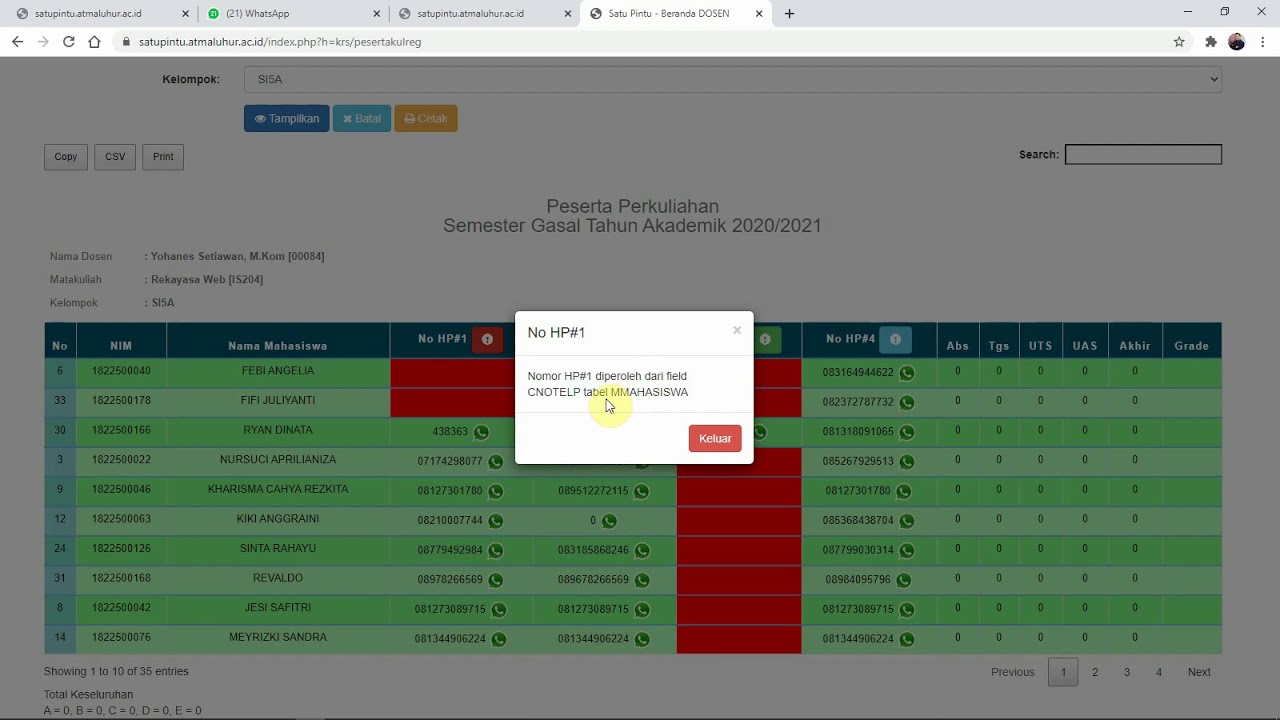Go to pagination page 3
The height and width of the screenshot is (720, 1280).
click(x=1127, y=672)
